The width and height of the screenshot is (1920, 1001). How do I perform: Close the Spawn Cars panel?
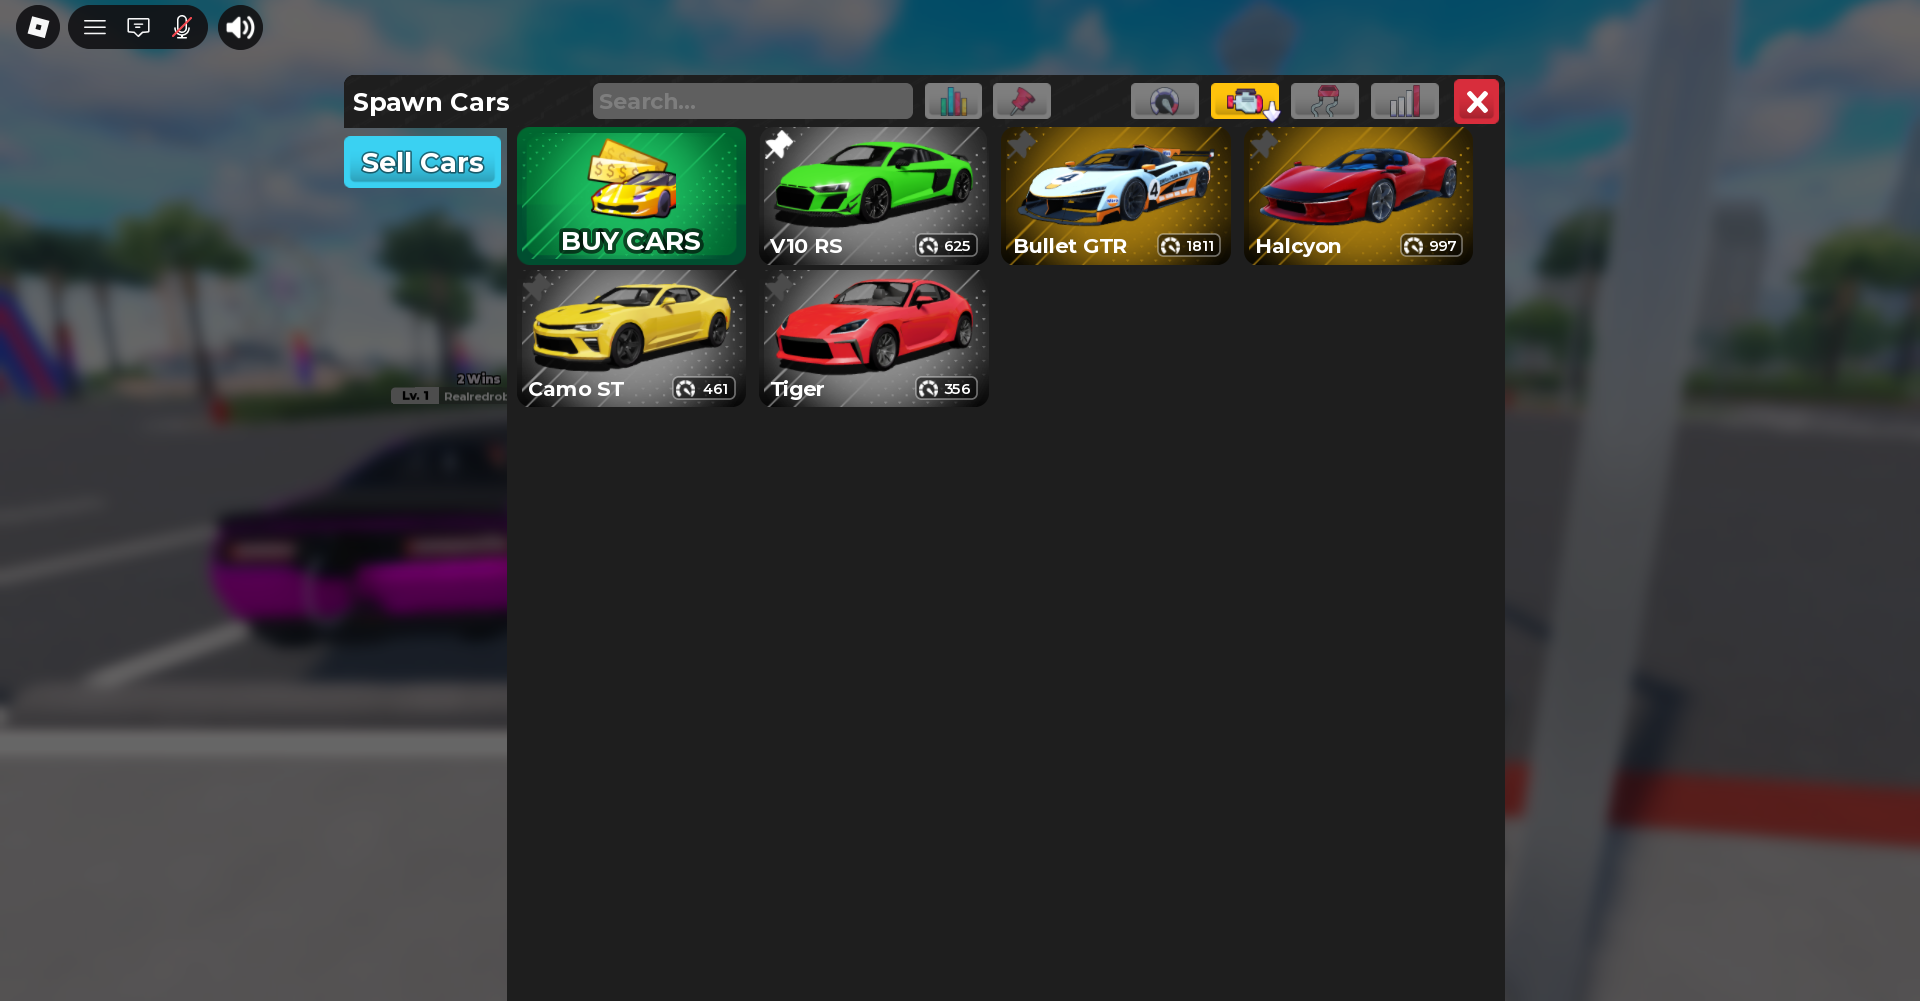click(x=1477, y=101)
